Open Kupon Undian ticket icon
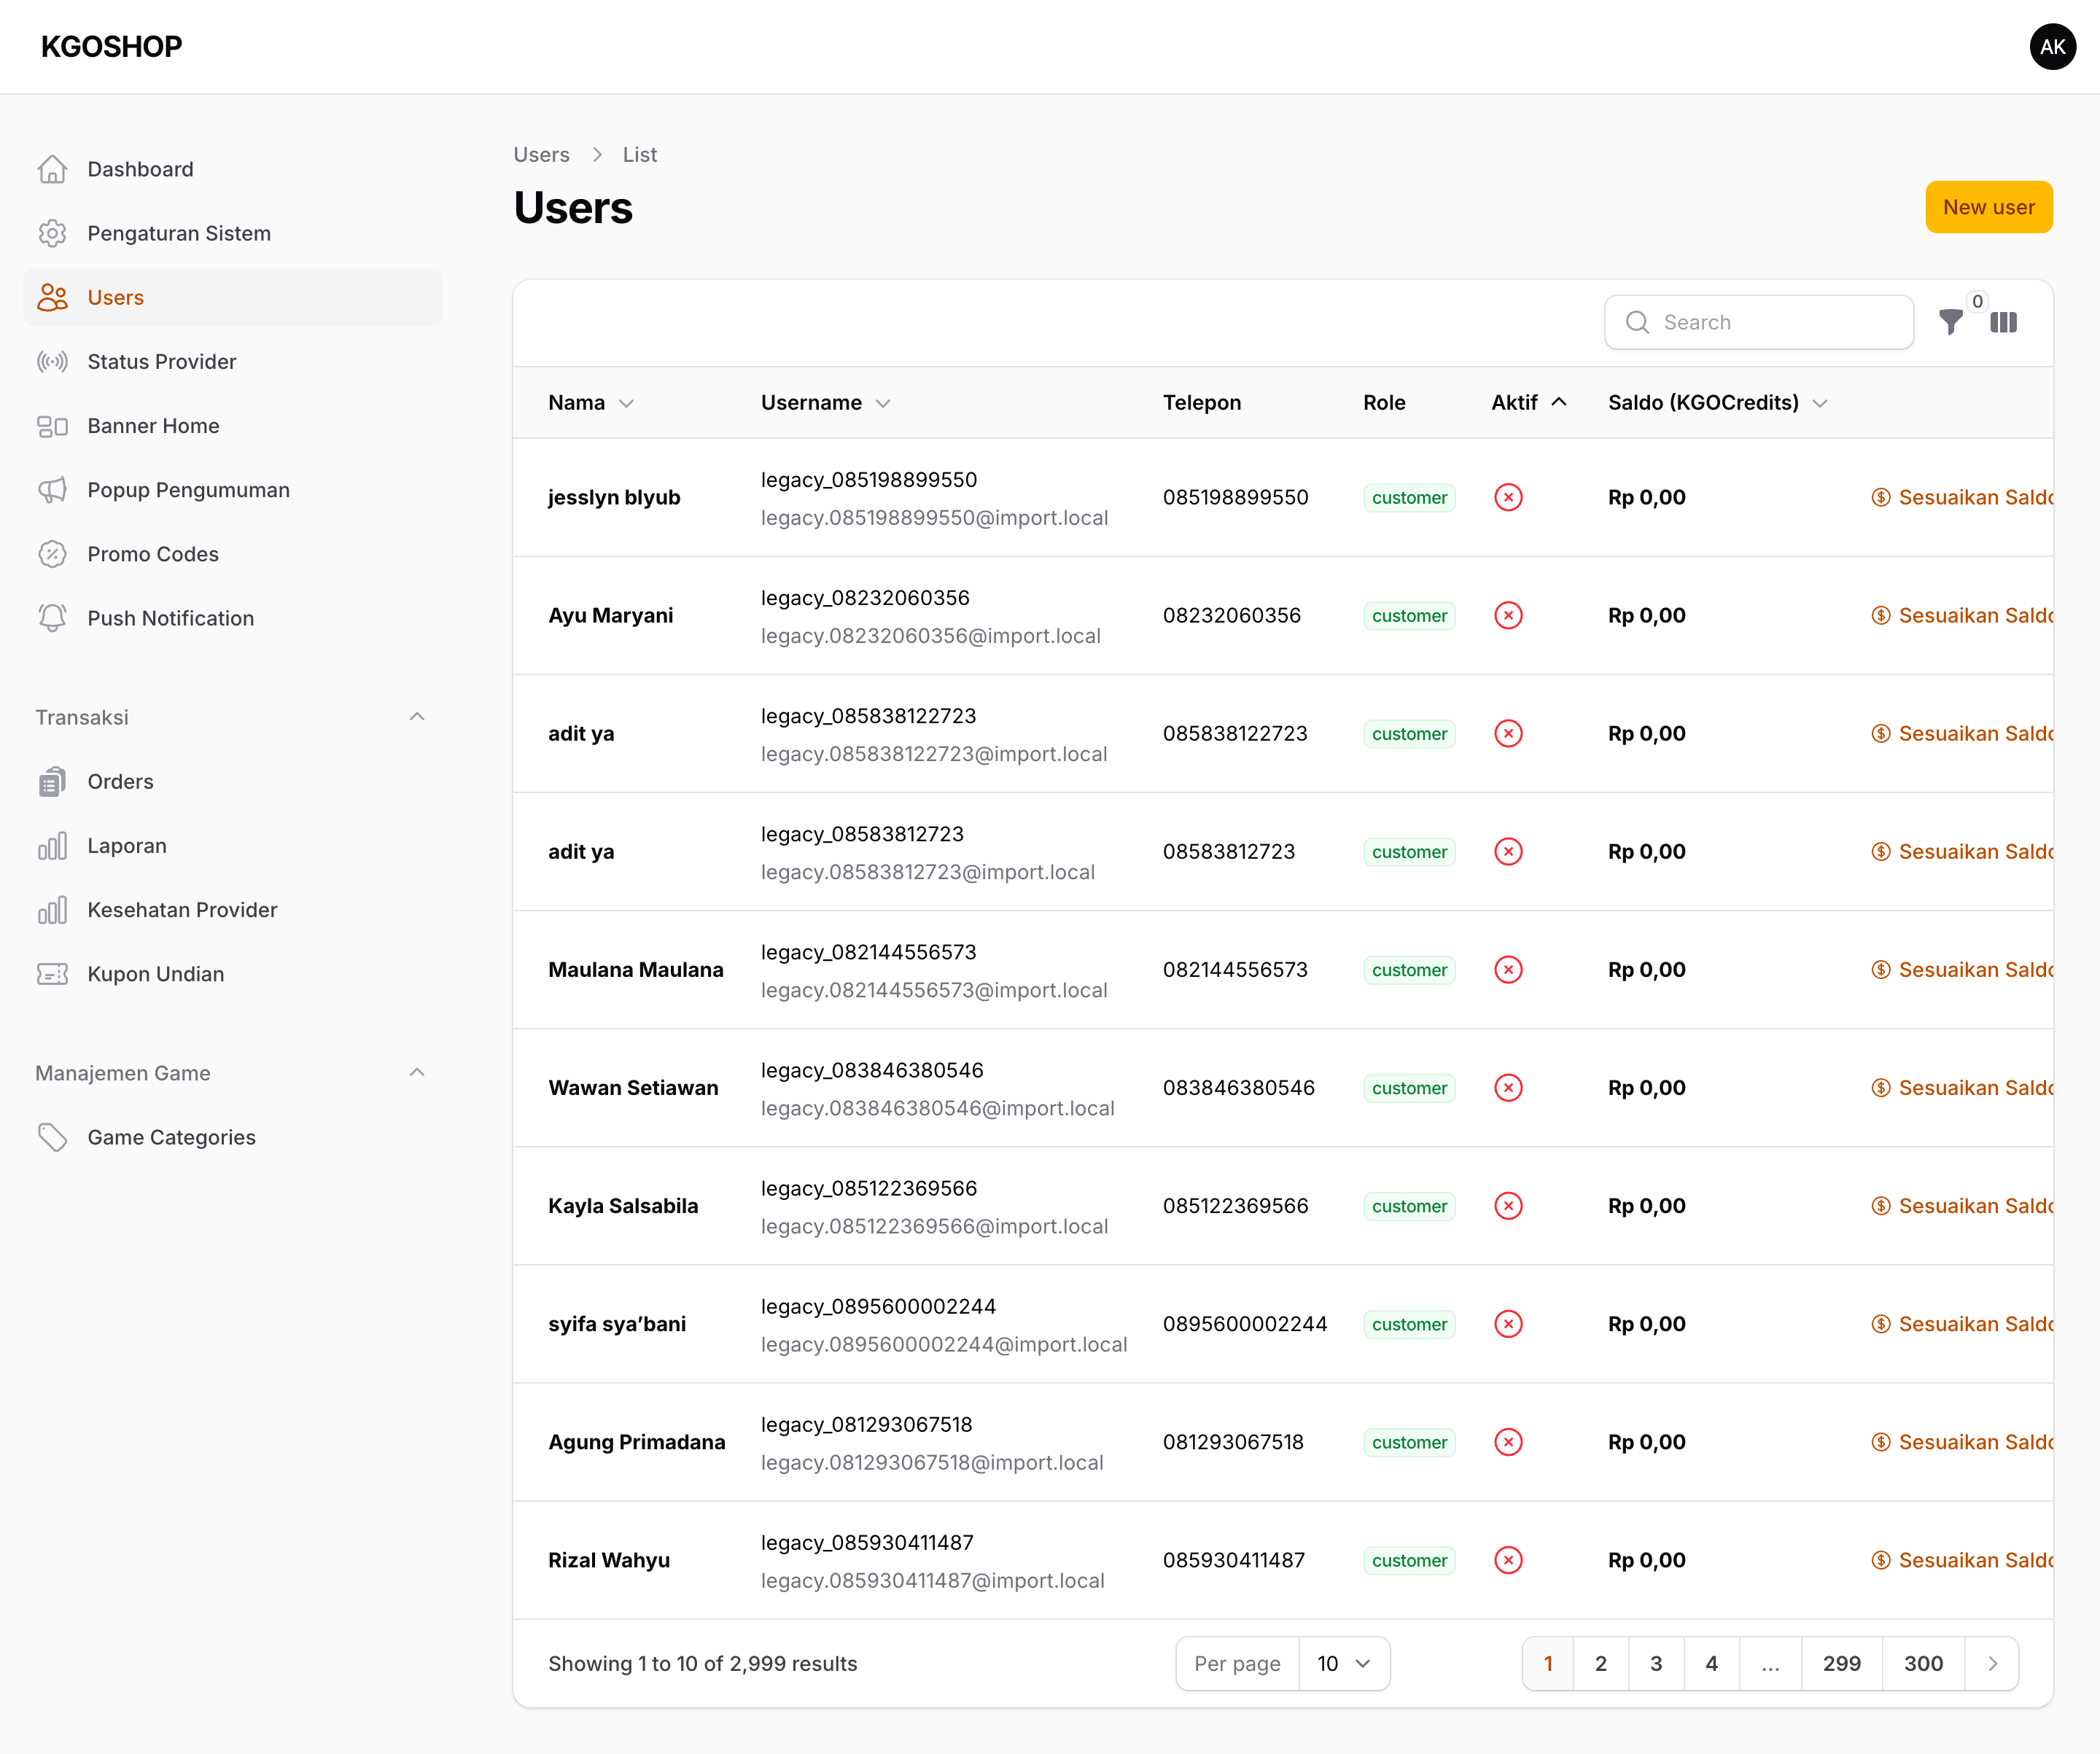 coord(52,974)
